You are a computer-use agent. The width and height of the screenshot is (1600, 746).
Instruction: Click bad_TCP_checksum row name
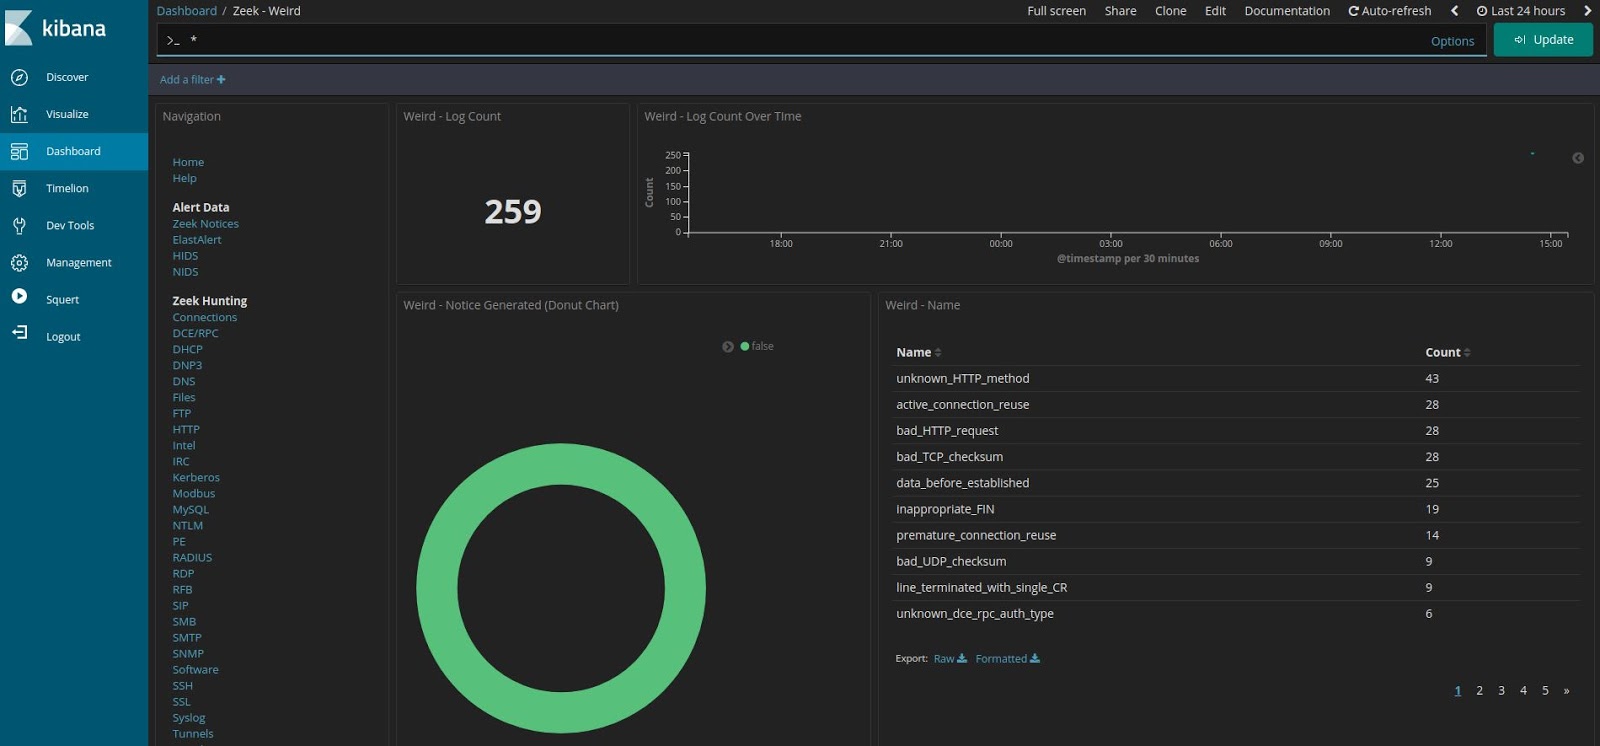click(x=949, y=456)
